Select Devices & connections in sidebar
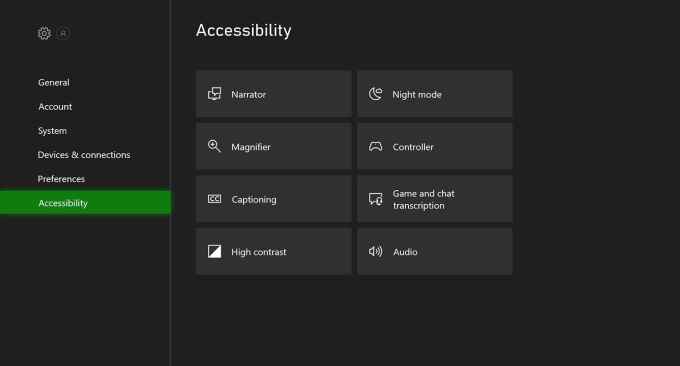The image size is (680, 366). [84, 155]
